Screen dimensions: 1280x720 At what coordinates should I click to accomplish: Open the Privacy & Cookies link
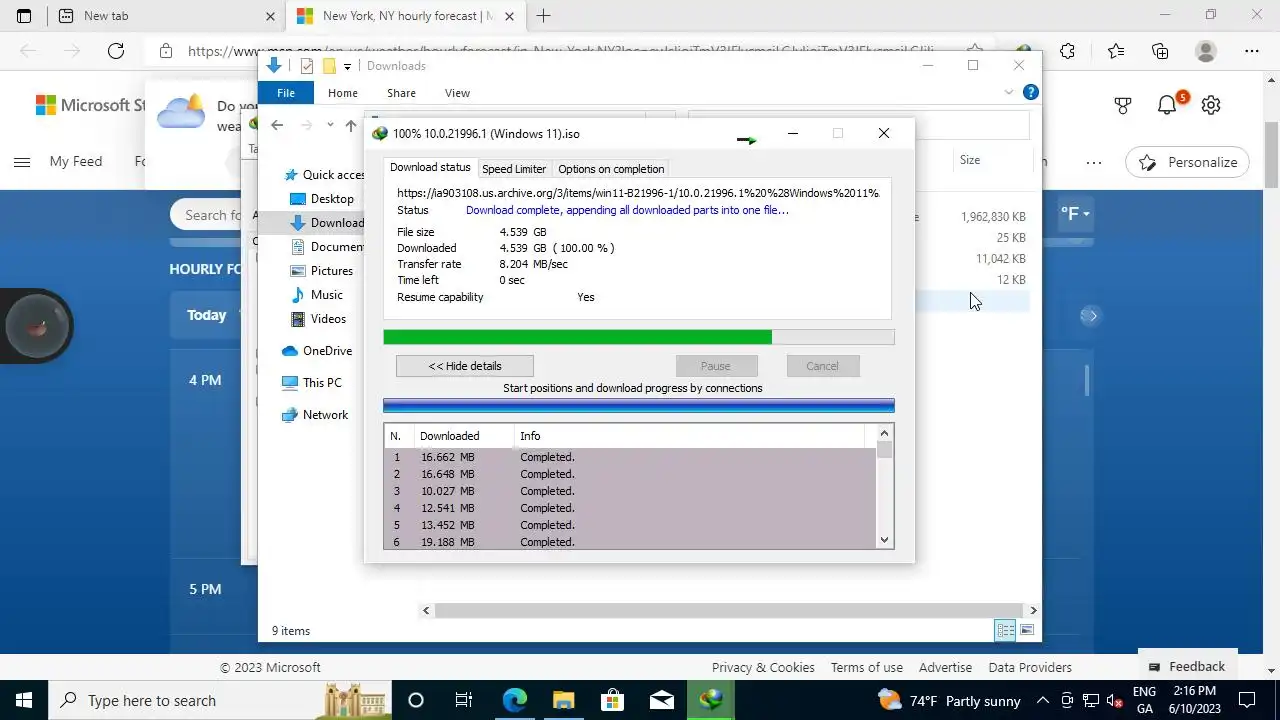763,667
